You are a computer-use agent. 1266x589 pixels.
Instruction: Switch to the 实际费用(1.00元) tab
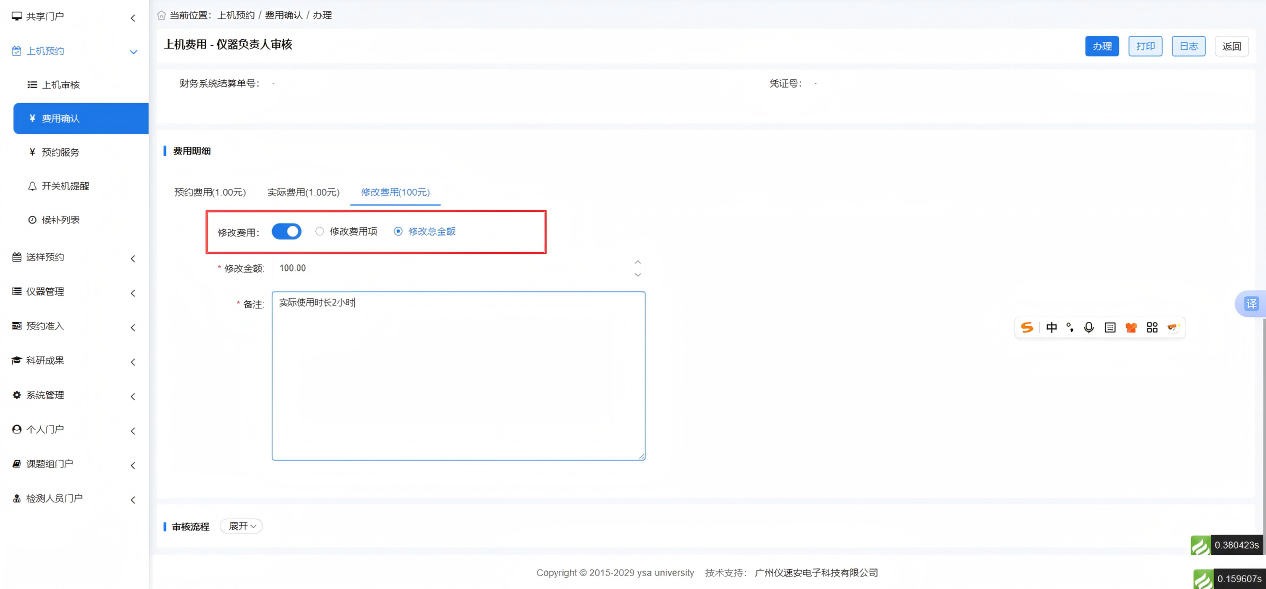point(303,192)
